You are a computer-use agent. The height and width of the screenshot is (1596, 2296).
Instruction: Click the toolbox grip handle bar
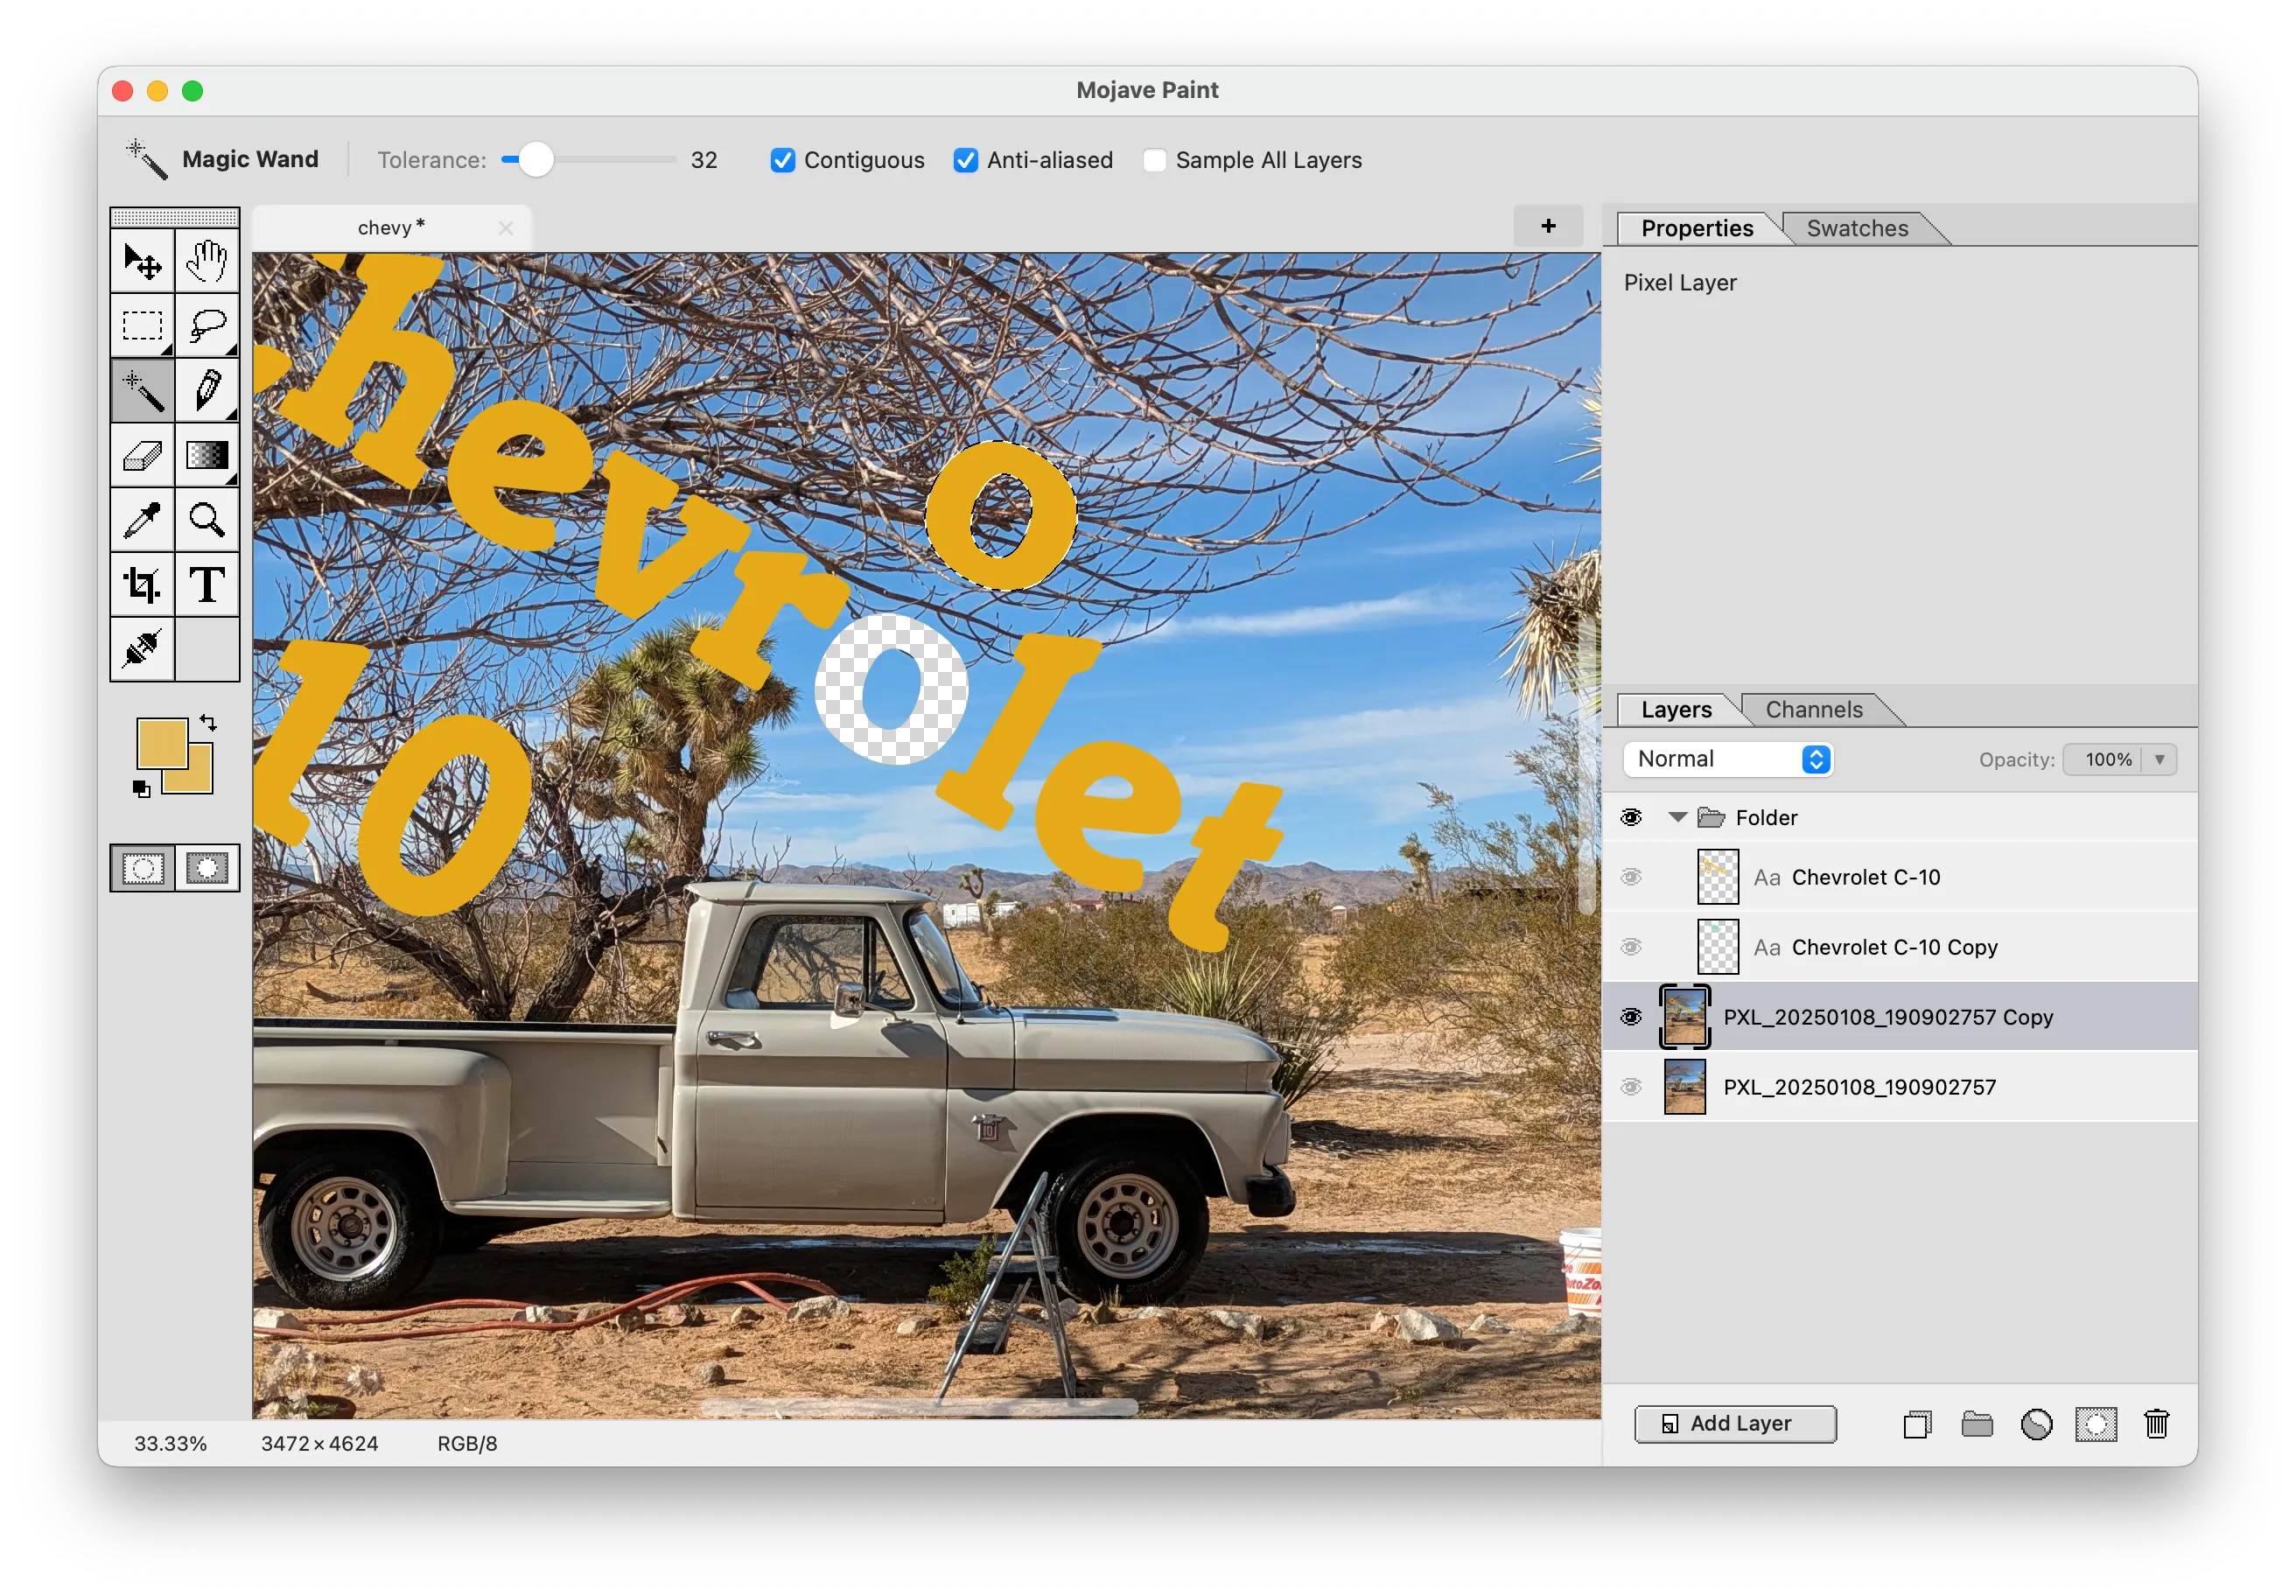[175, 217]
